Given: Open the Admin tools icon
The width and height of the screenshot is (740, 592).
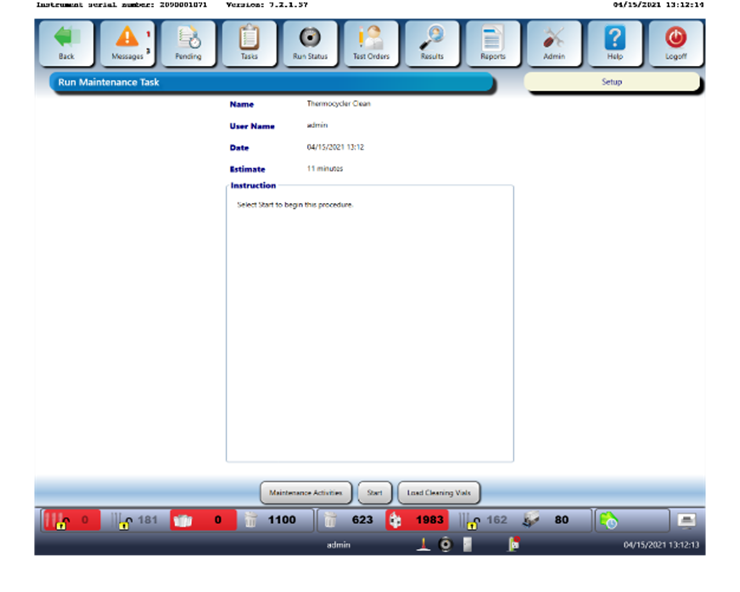Looking at the screenshot, I should point(554,39).
